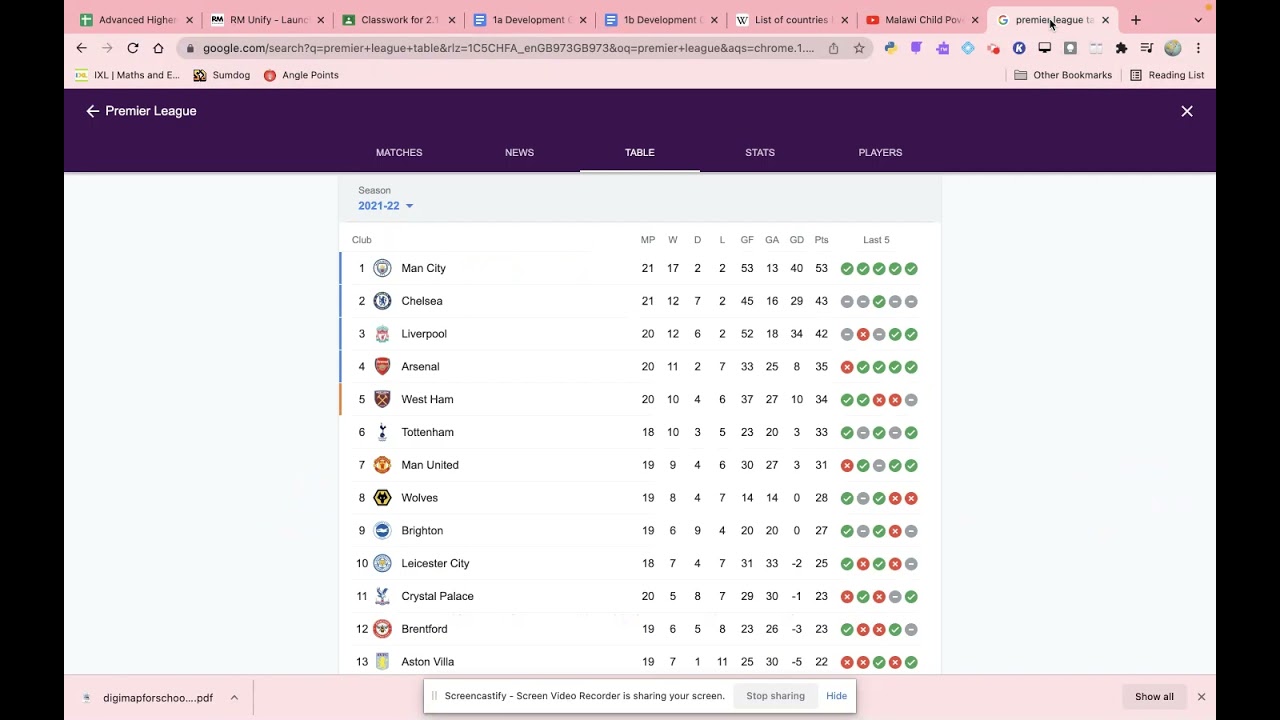Click the Liverpool club crest
The image size is (1280, 720).
click(x=382, y=334)
